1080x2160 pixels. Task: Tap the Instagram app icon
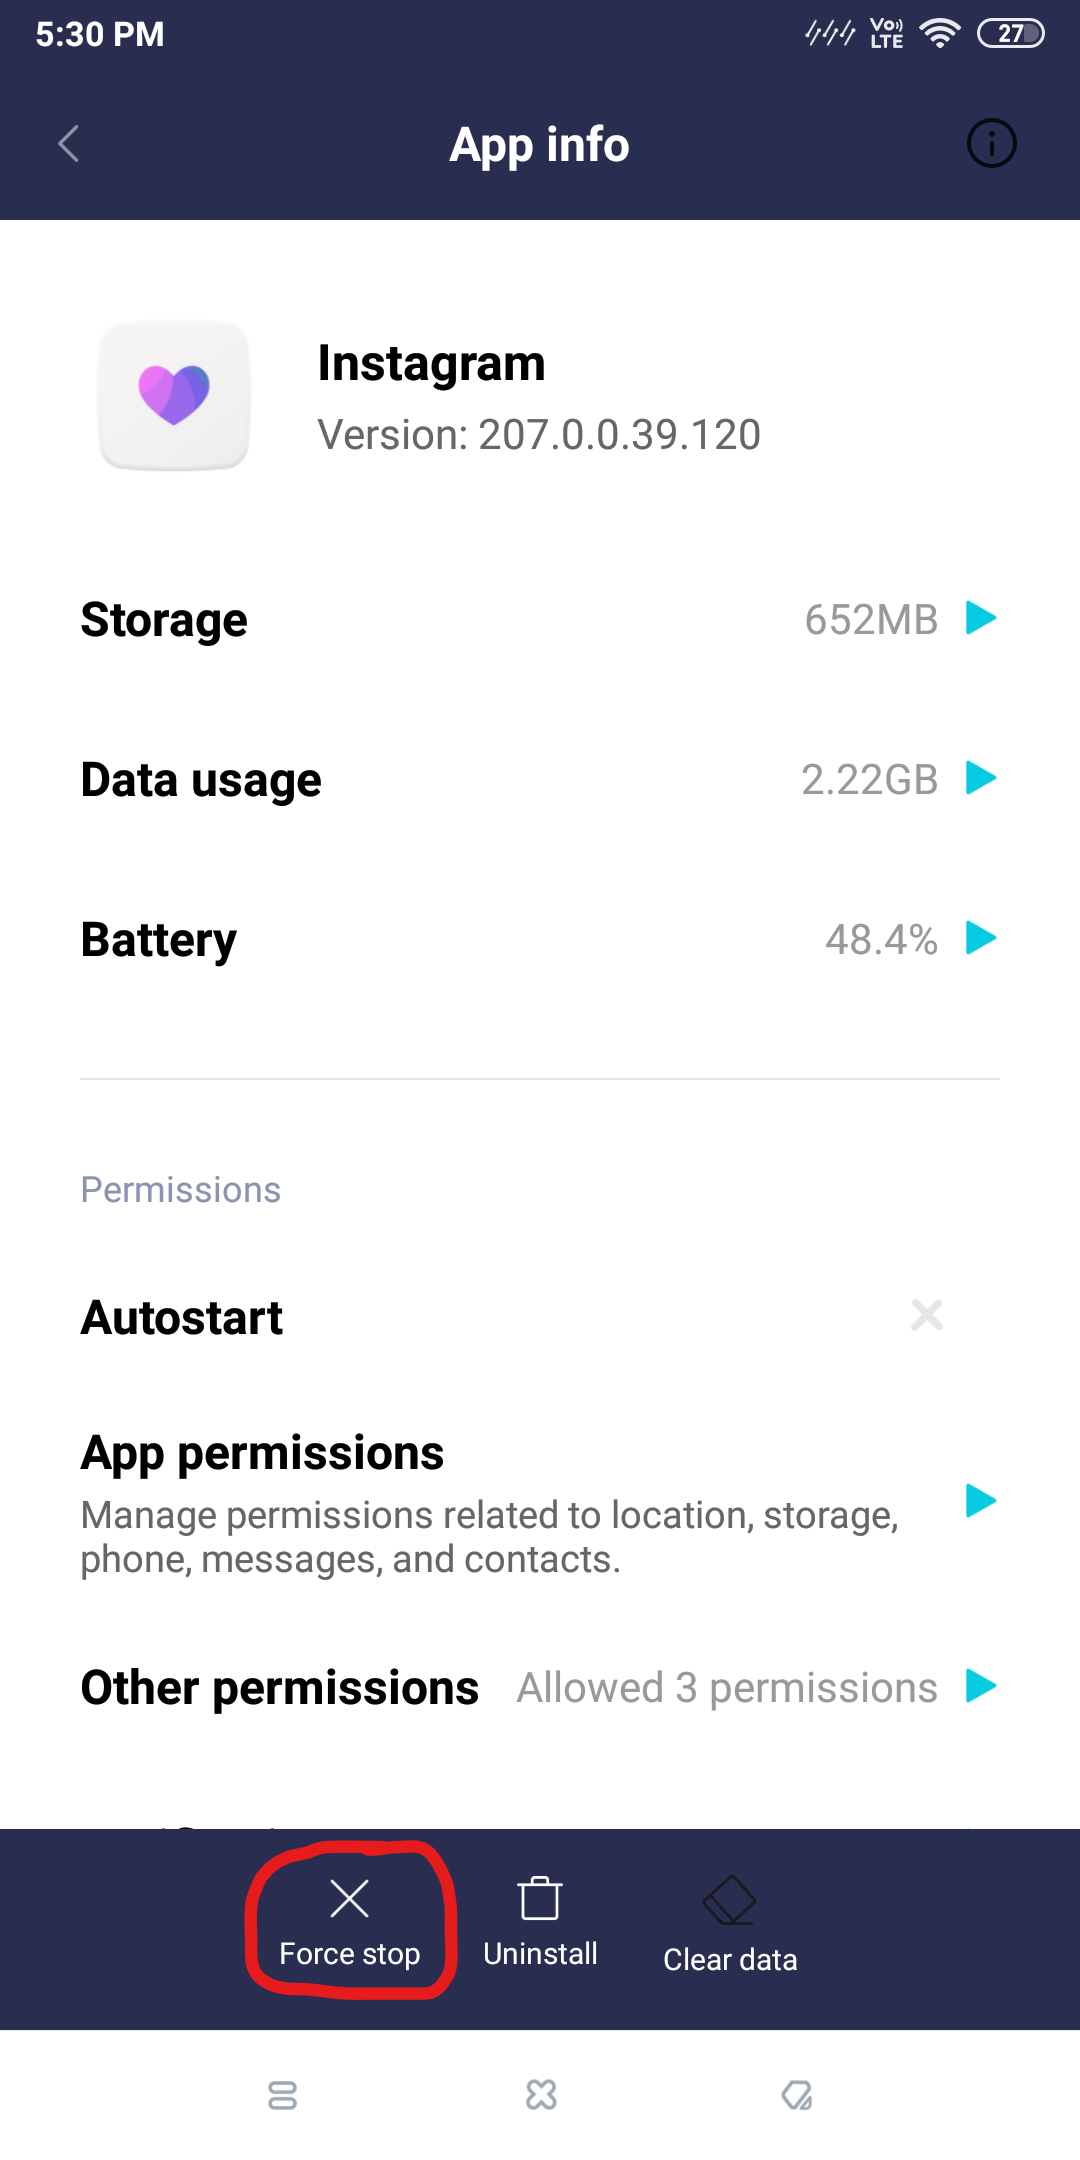174,395
